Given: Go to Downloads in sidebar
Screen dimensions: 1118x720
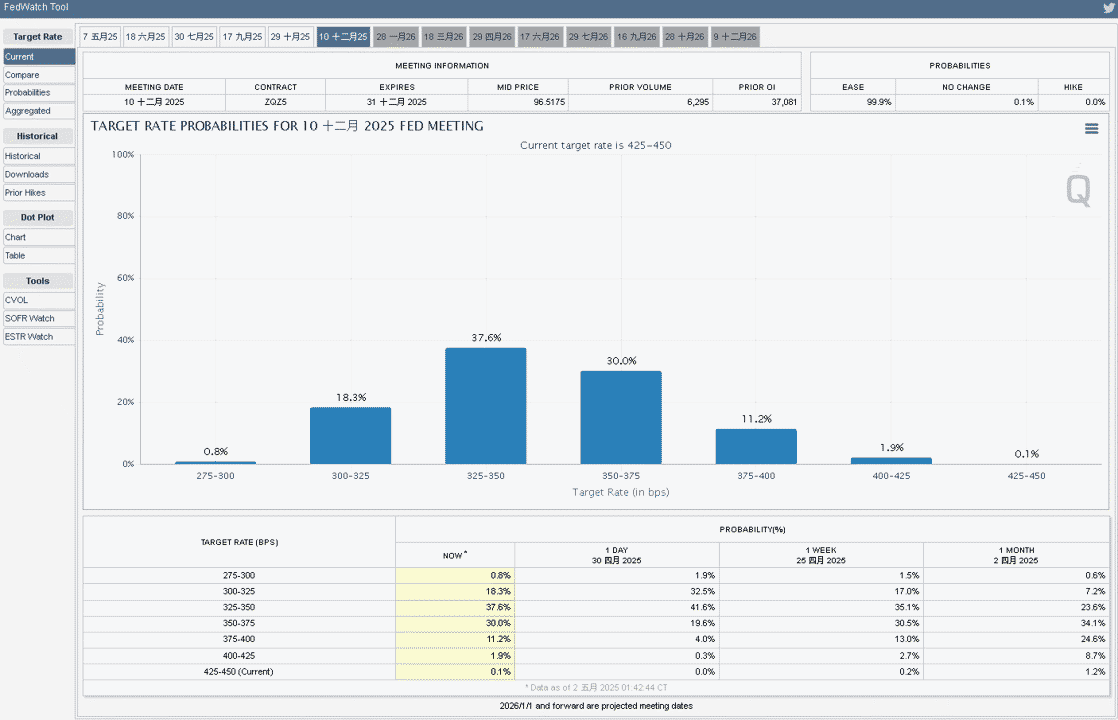Looking at the screenshot, I should point(39,175).
